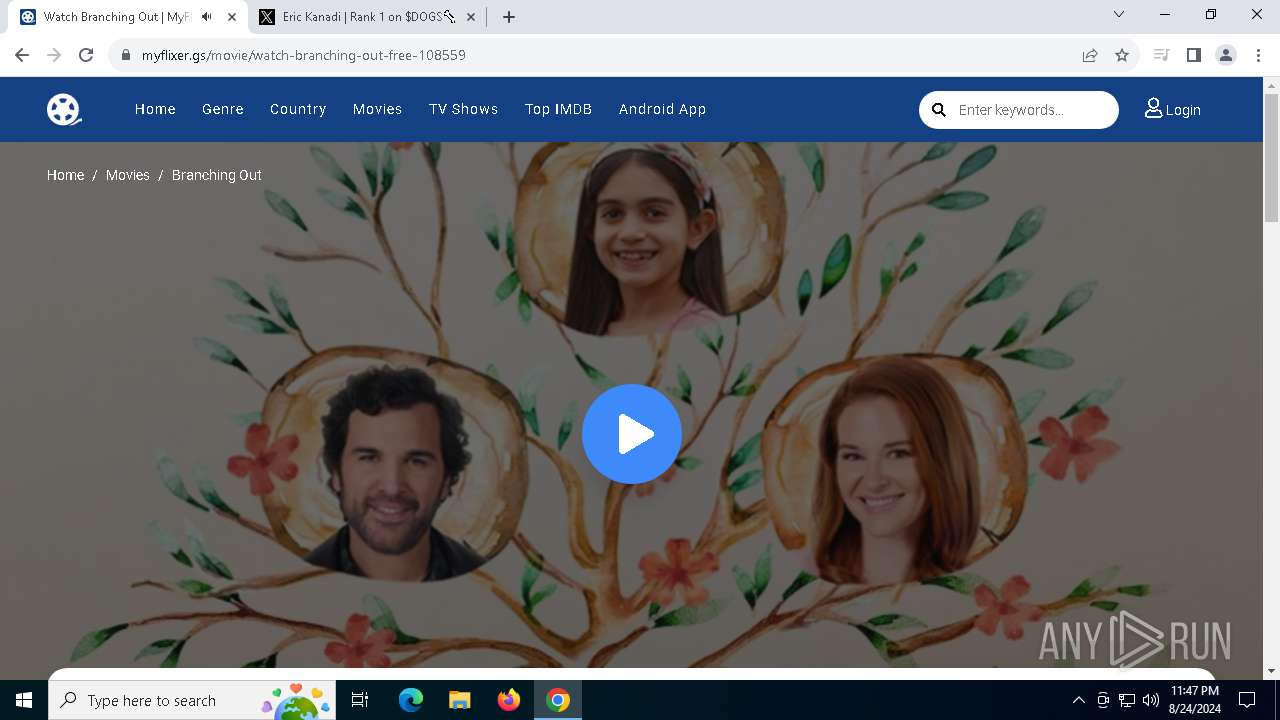
Task: Go to TV Shows section
Action: pos(463,109)
